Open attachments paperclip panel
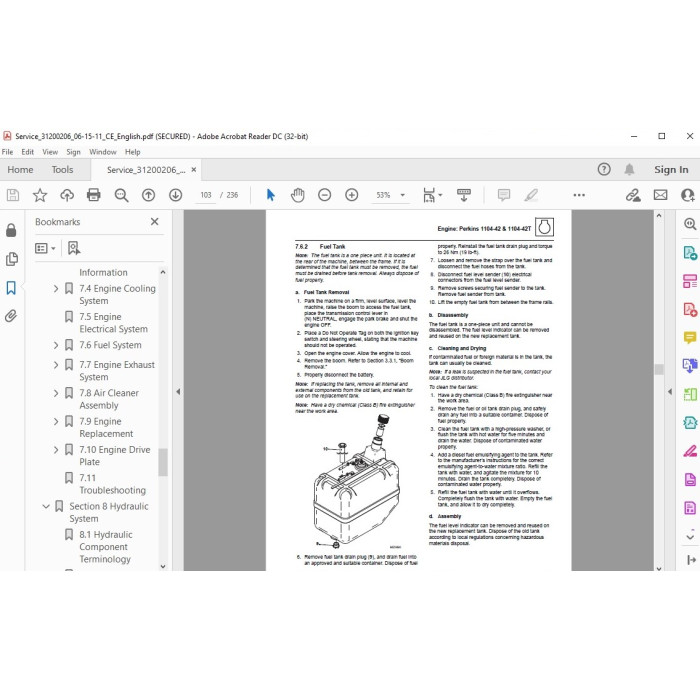This screenshot has width=700, height=700. 11,316
